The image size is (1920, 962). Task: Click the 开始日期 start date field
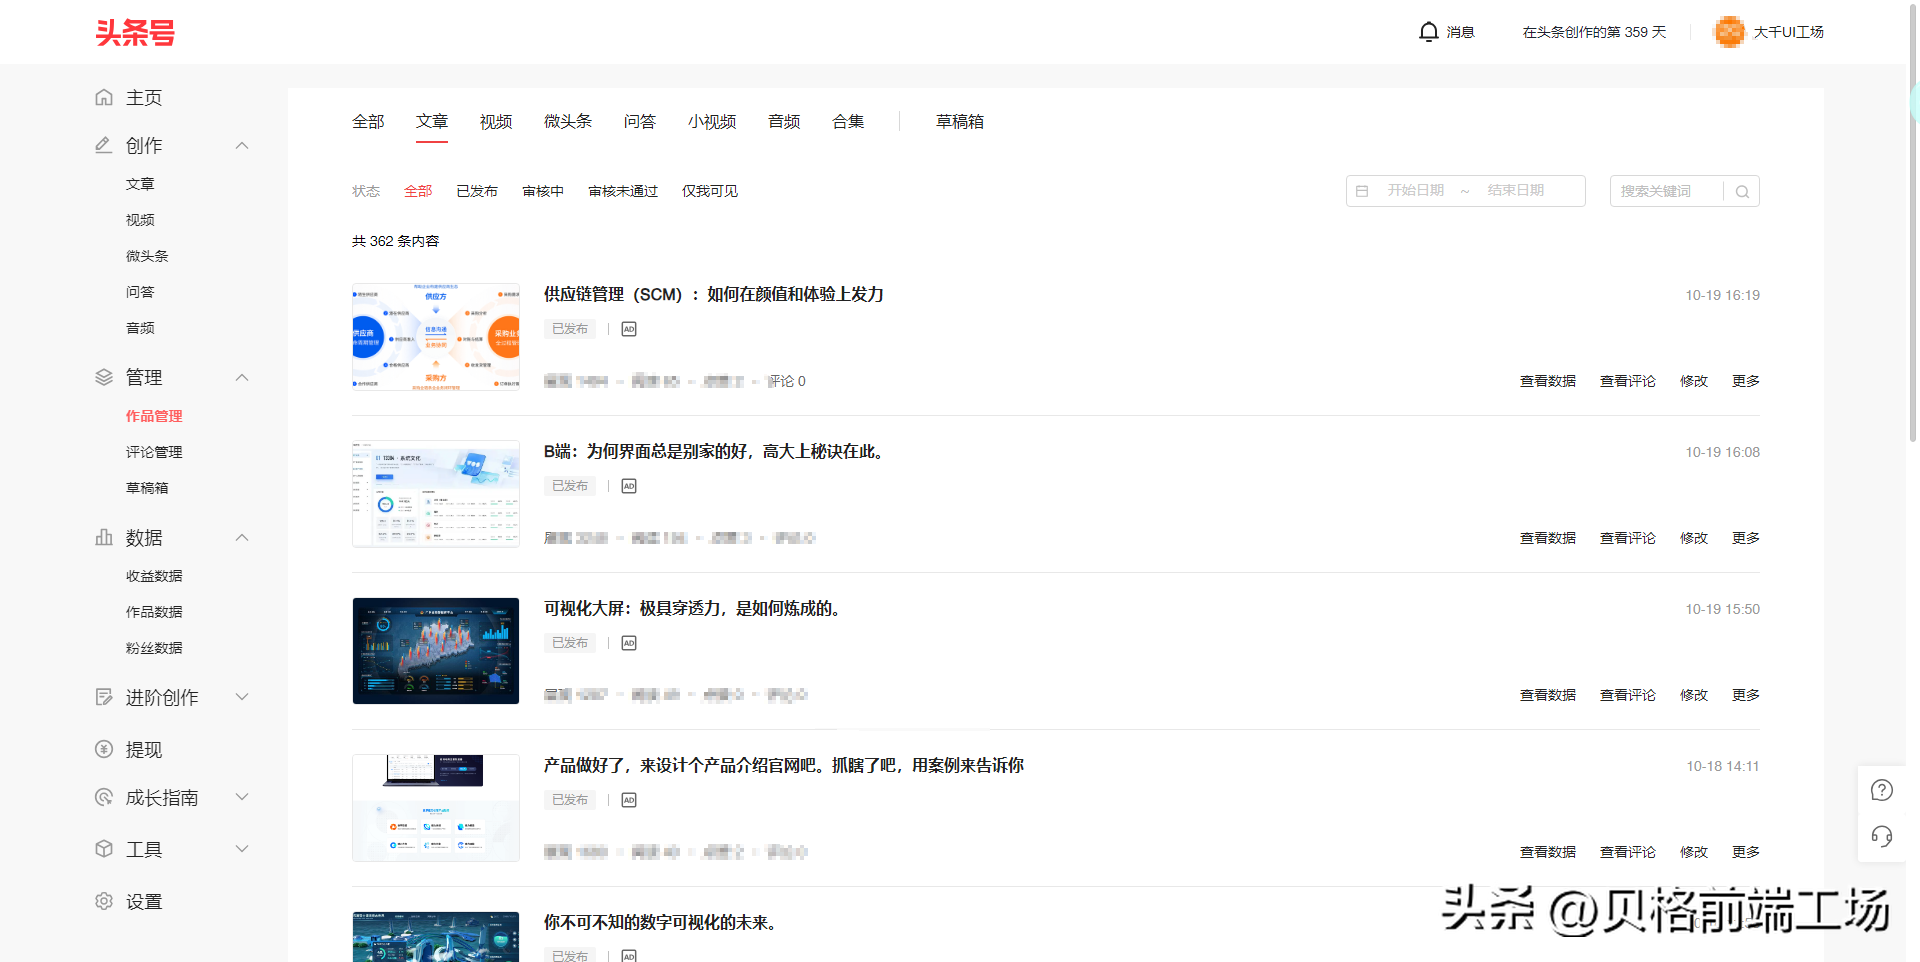(x=1416, y=191)
